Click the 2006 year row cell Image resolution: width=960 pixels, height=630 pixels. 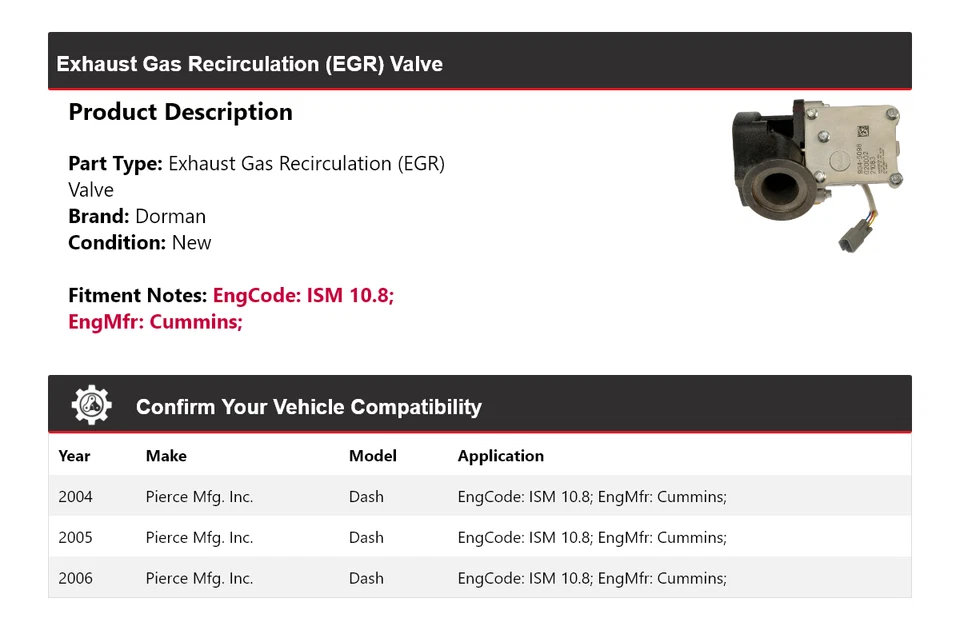[75, 578]
